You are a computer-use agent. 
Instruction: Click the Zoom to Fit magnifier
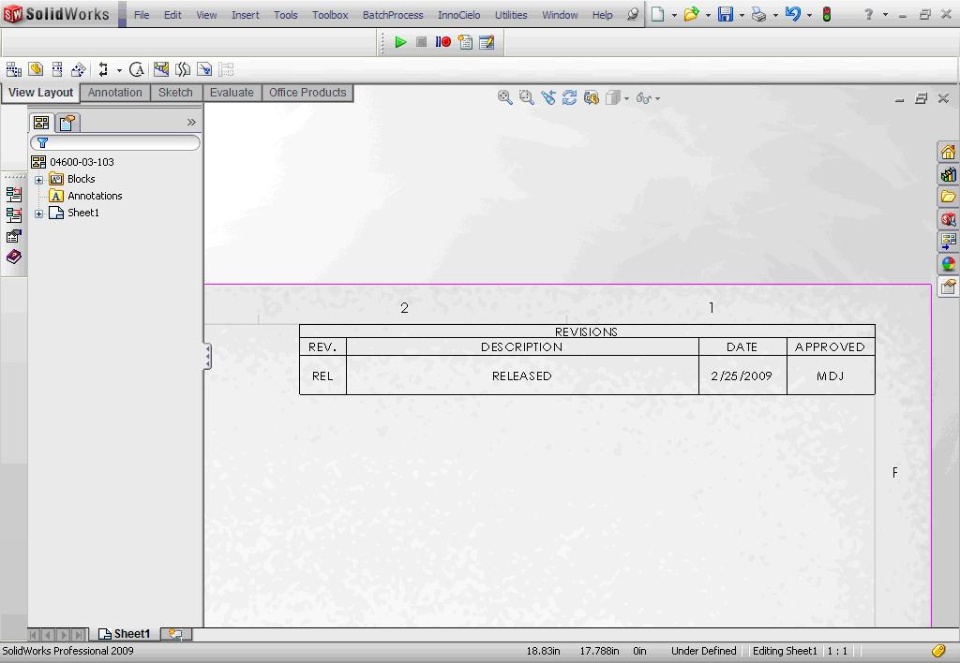pyautogui.click(x=504, y=98)
